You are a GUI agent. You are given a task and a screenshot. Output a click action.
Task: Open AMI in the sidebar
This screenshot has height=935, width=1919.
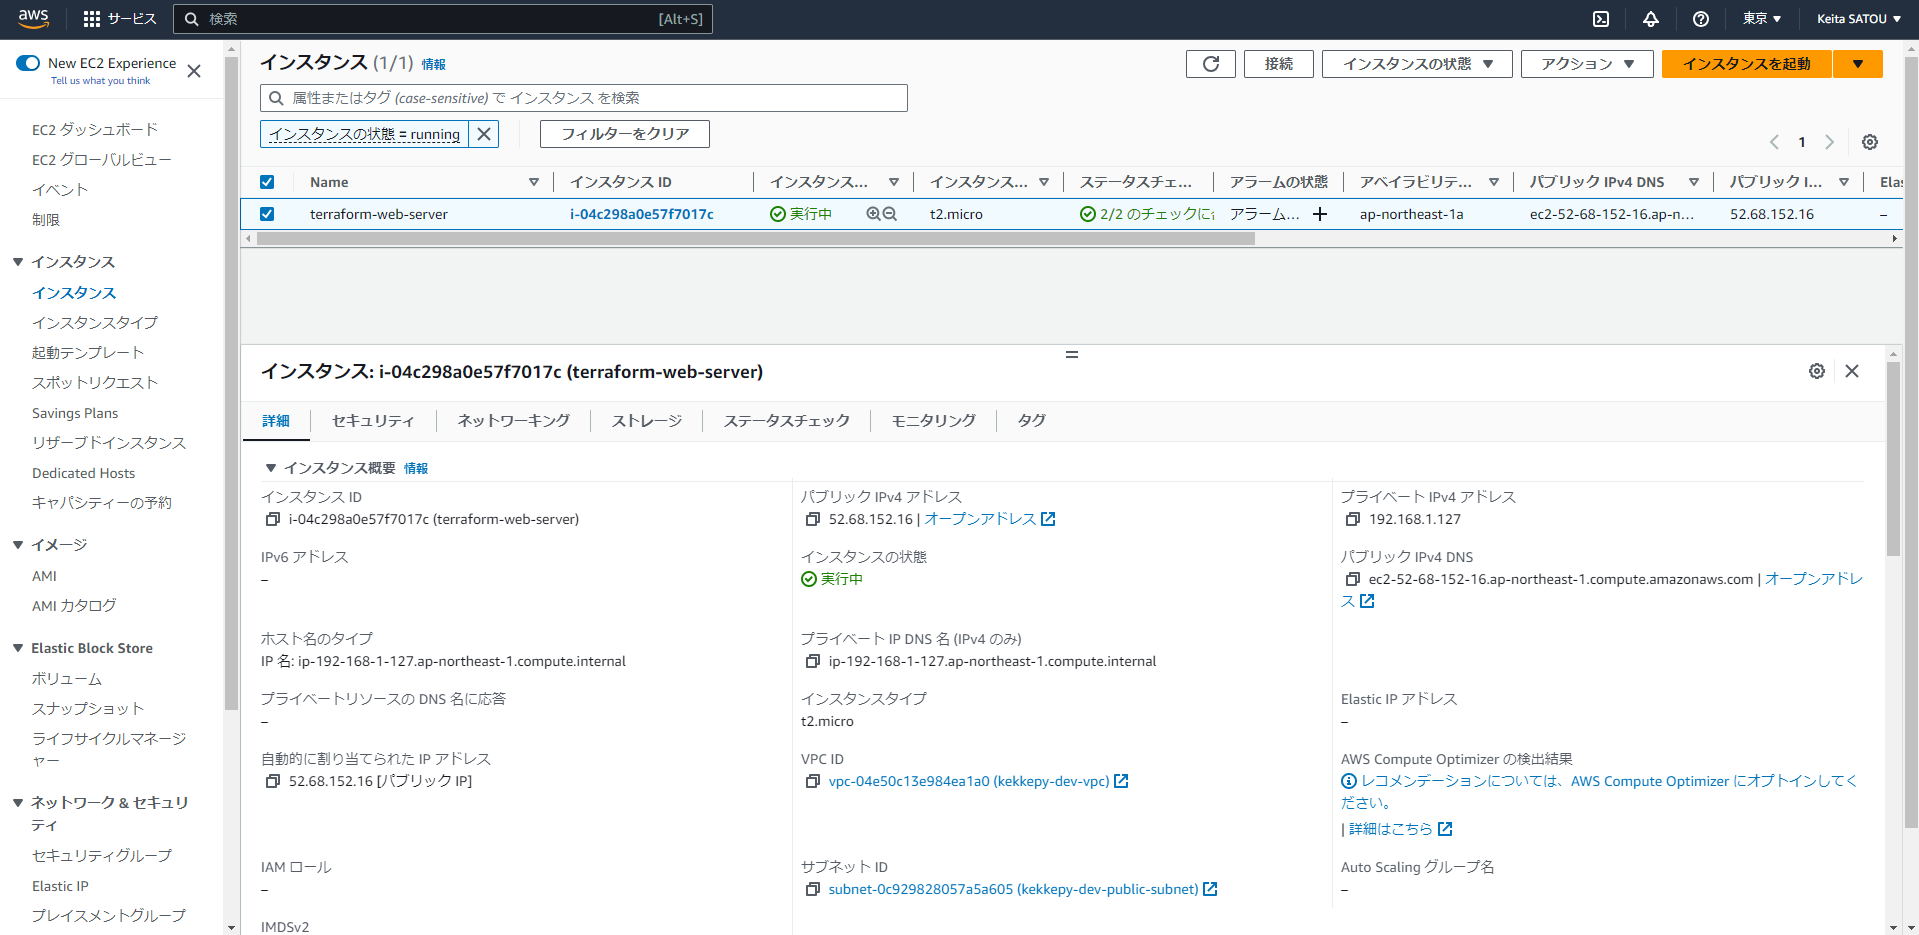[x=44, y=576]
